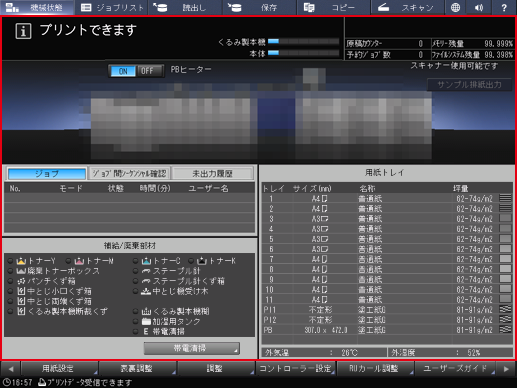Open the 読出し recall tab

pyautogui.click(x=185, y=7)
